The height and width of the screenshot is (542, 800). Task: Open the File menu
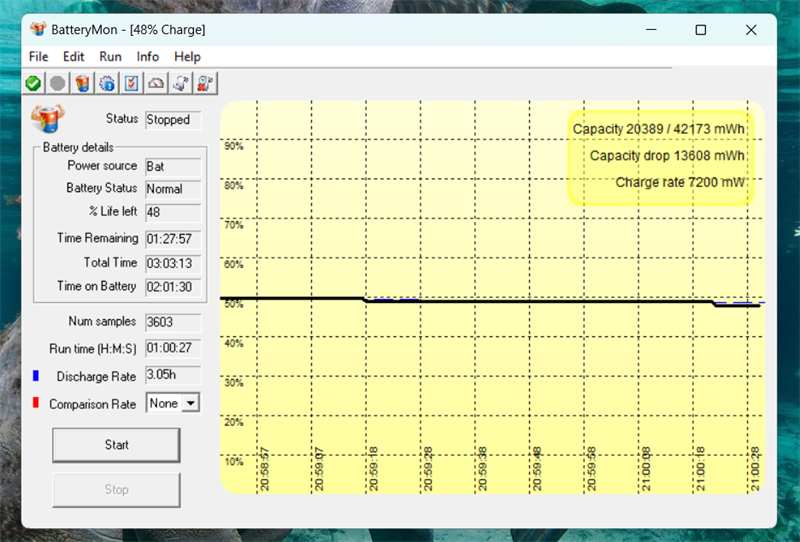click(x=39, y=57)
